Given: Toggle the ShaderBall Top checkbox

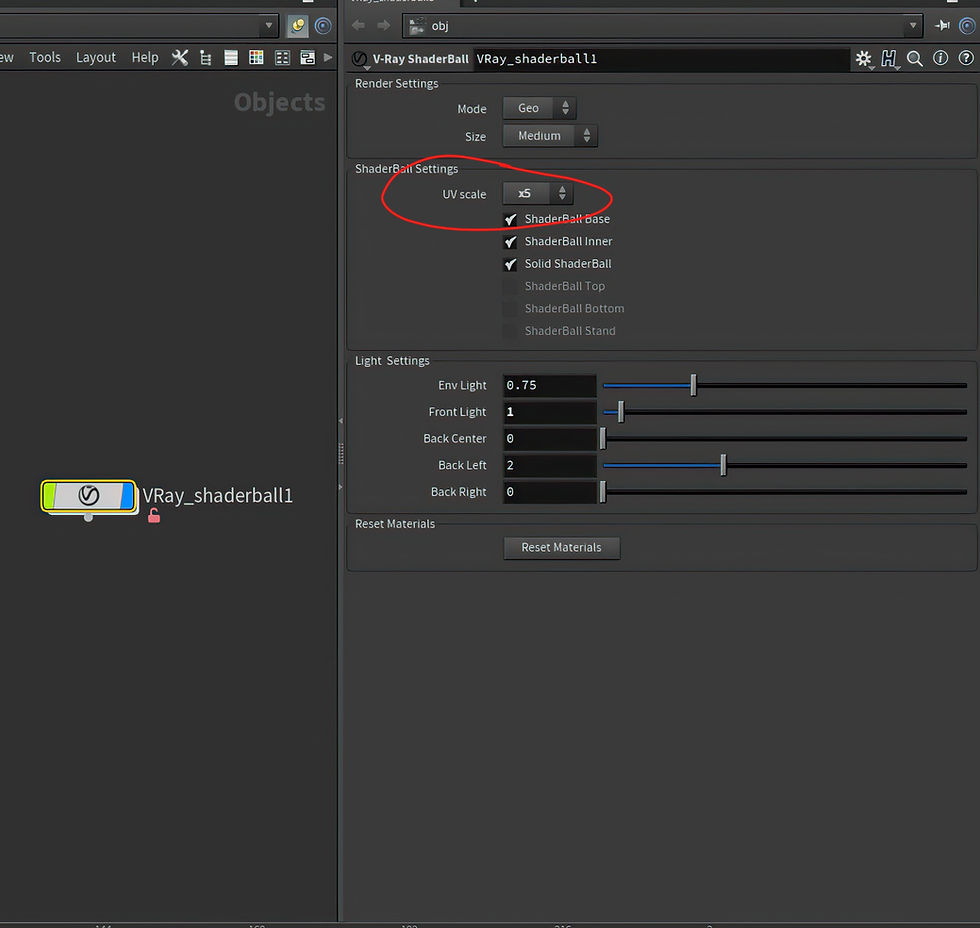Looking at the screenshot, I should coord(511,286).
